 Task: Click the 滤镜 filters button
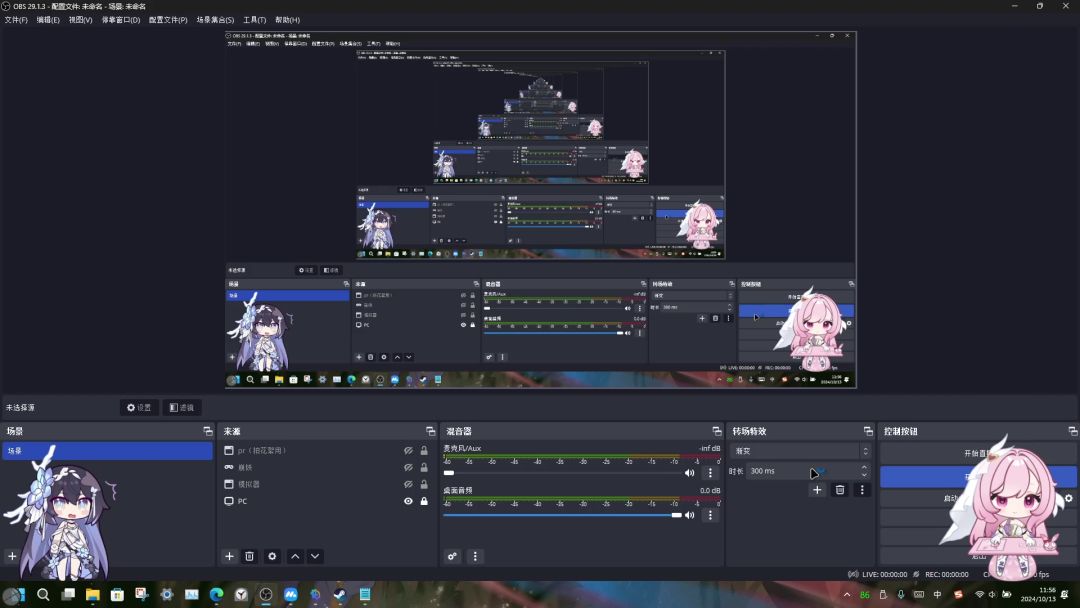pyautogui.click(x=182, y=408)
